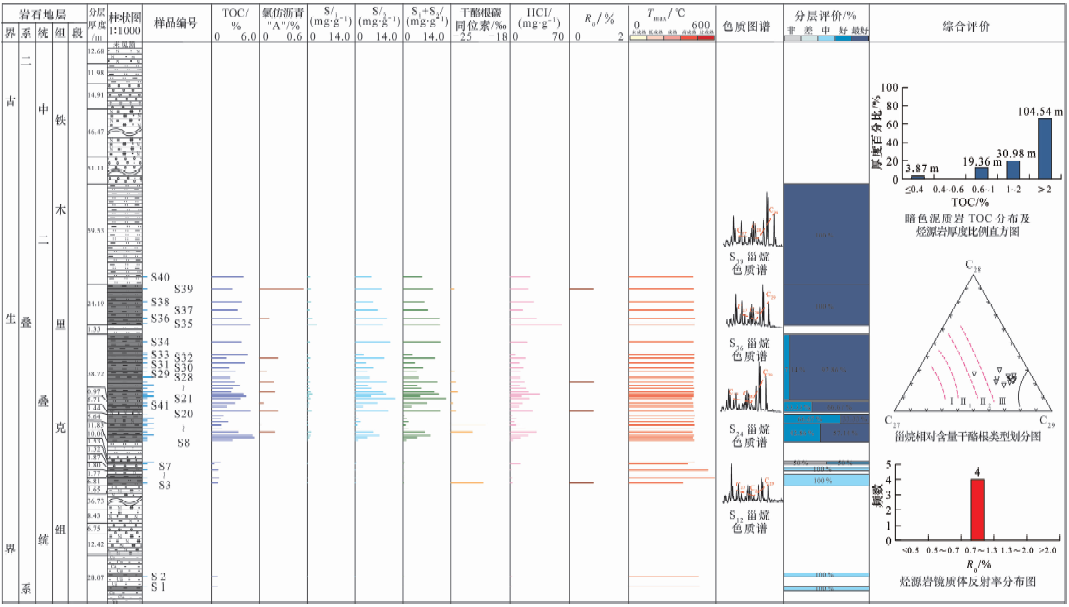
Task: Select sample label S7
Action: tap(165, 467)
